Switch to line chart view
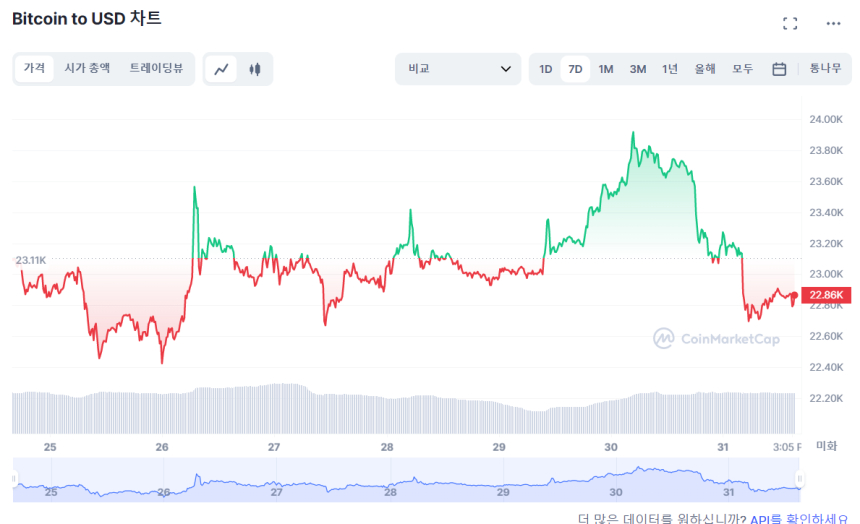The width and height of the screenshot is (860, 524). 222,69
